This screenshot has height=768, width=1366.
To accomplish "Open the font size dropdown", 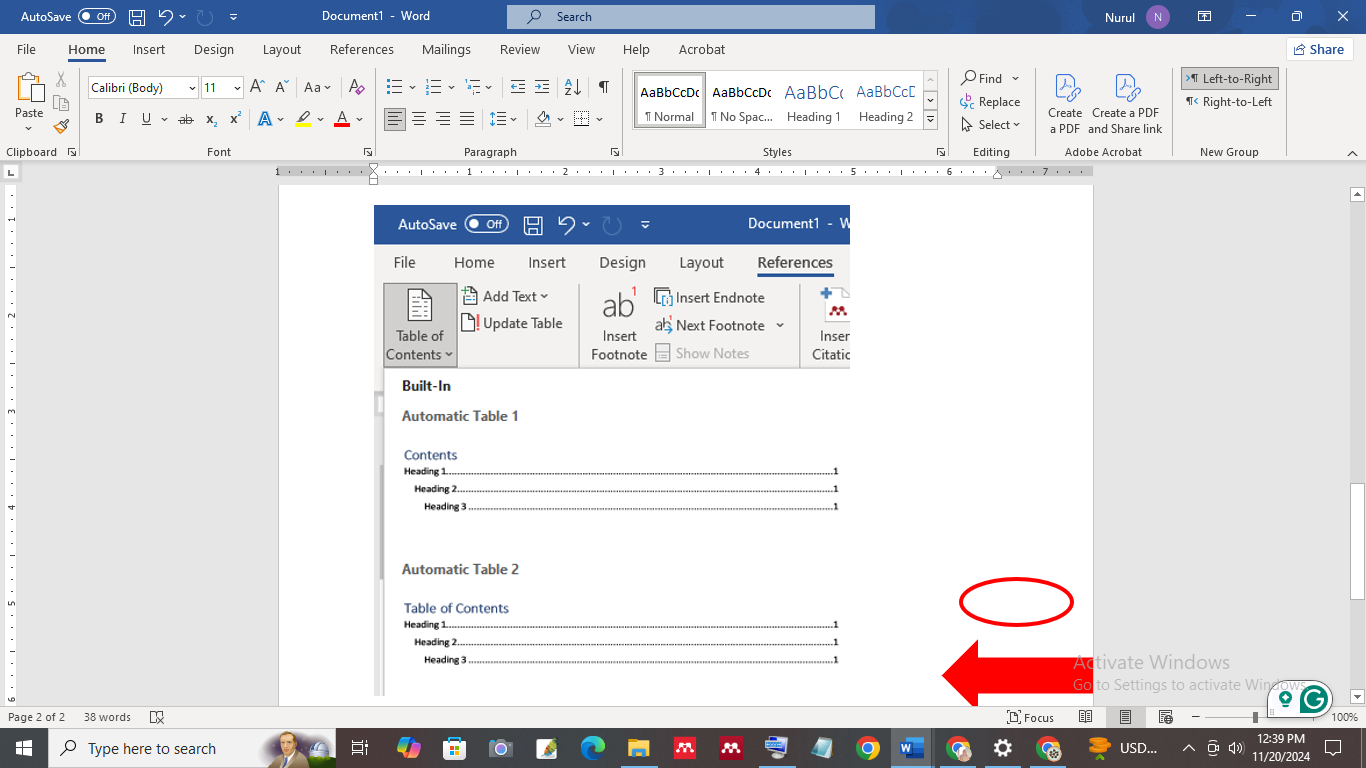I will (237, 88).
